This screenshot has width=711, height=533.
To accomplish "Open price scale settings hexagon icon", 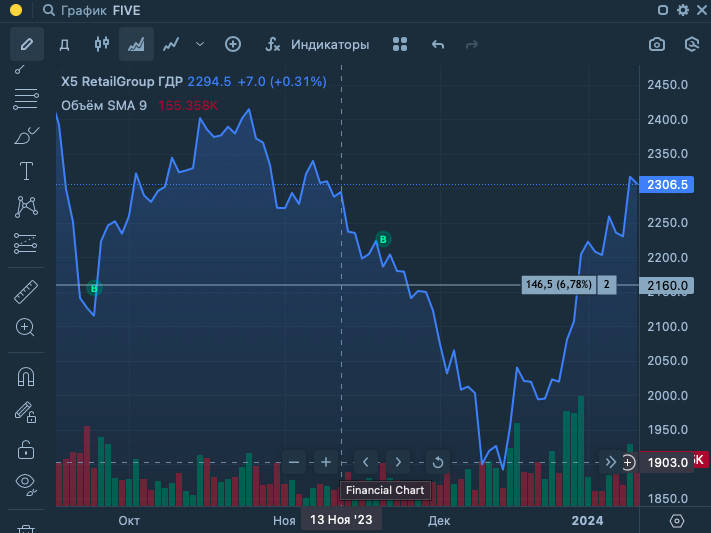I will [677, 521].
